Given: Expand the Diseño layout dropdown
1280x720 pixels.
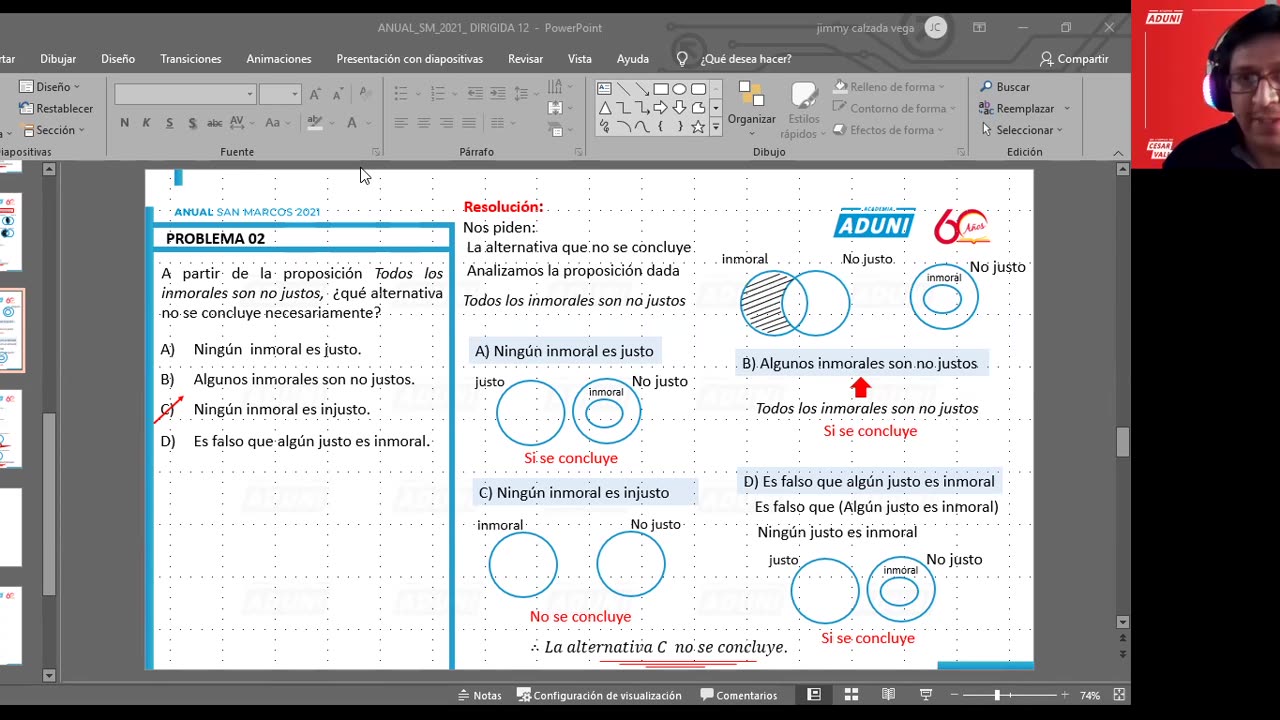Looking at the screenshot, I should [51, 87].
